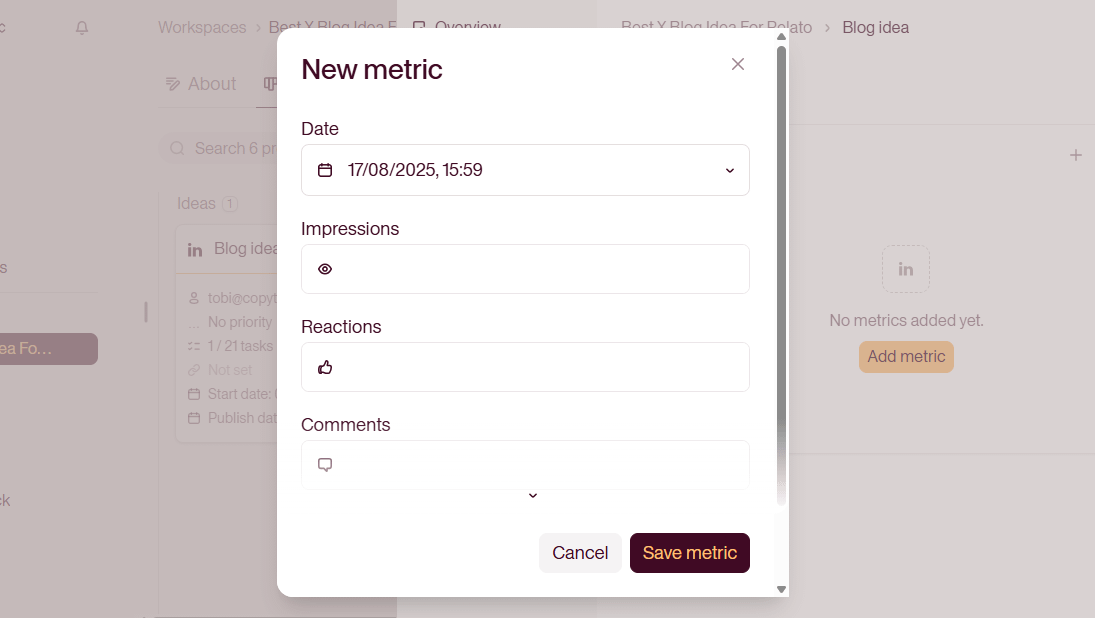Viewport: 1095px width, 618px height.
Task: Click the calendar icon in Date field
Action: 325,170
